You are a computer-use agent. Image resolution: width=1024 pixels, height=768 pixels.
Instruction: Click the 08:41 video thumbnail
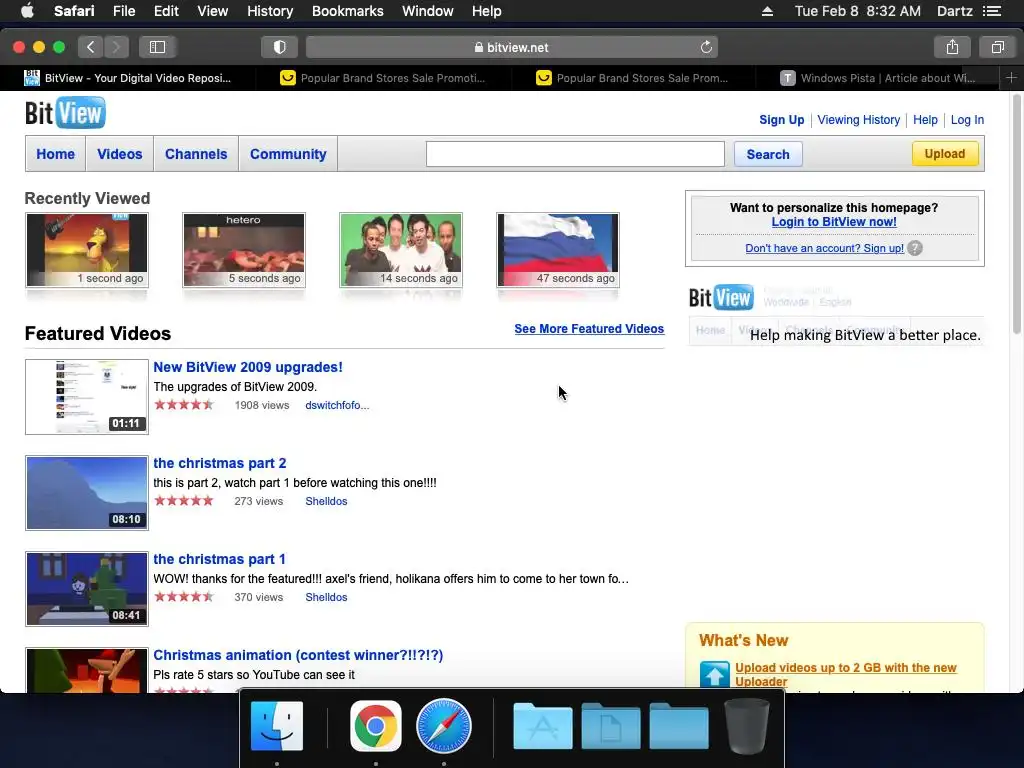point(87,588)
